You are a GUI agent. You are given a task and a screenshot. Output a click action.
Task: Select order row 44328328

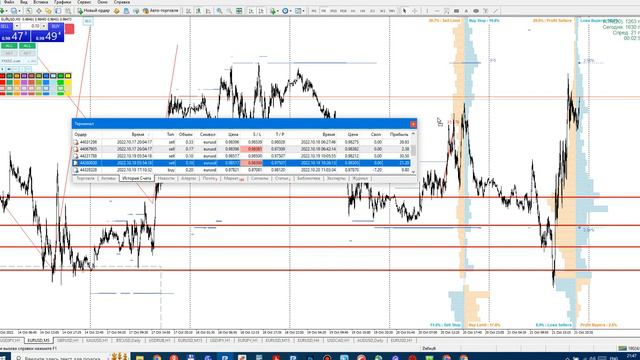(242, 170)
